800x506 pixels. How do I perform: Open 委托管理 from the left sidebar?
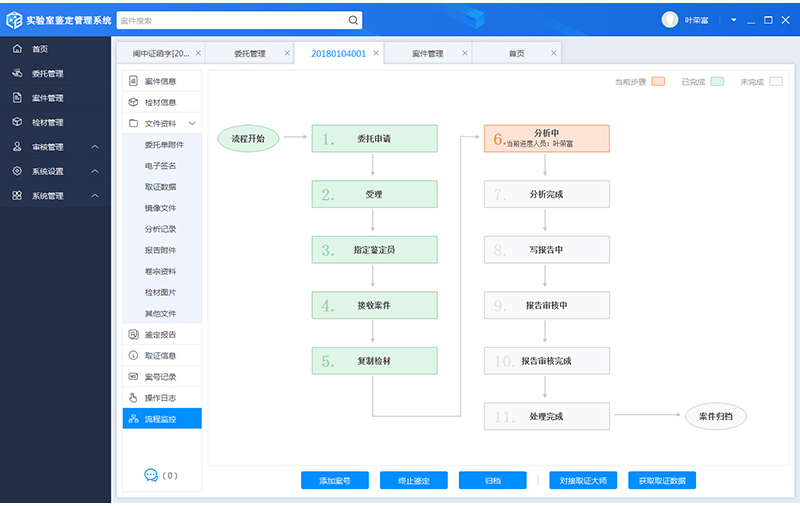coord(47,74)
